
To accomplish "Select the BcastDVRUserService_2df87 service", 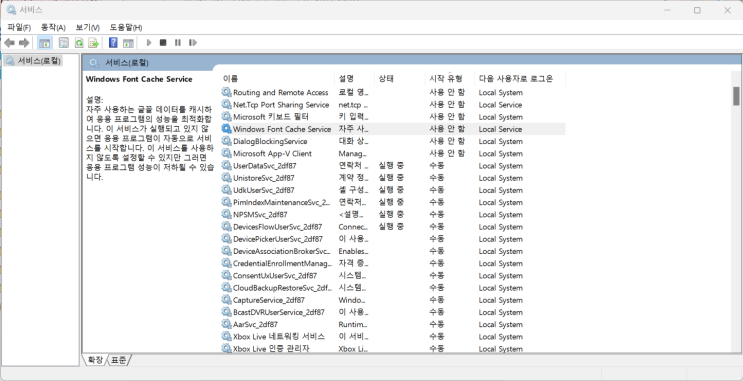I will [x=393, y=312].
